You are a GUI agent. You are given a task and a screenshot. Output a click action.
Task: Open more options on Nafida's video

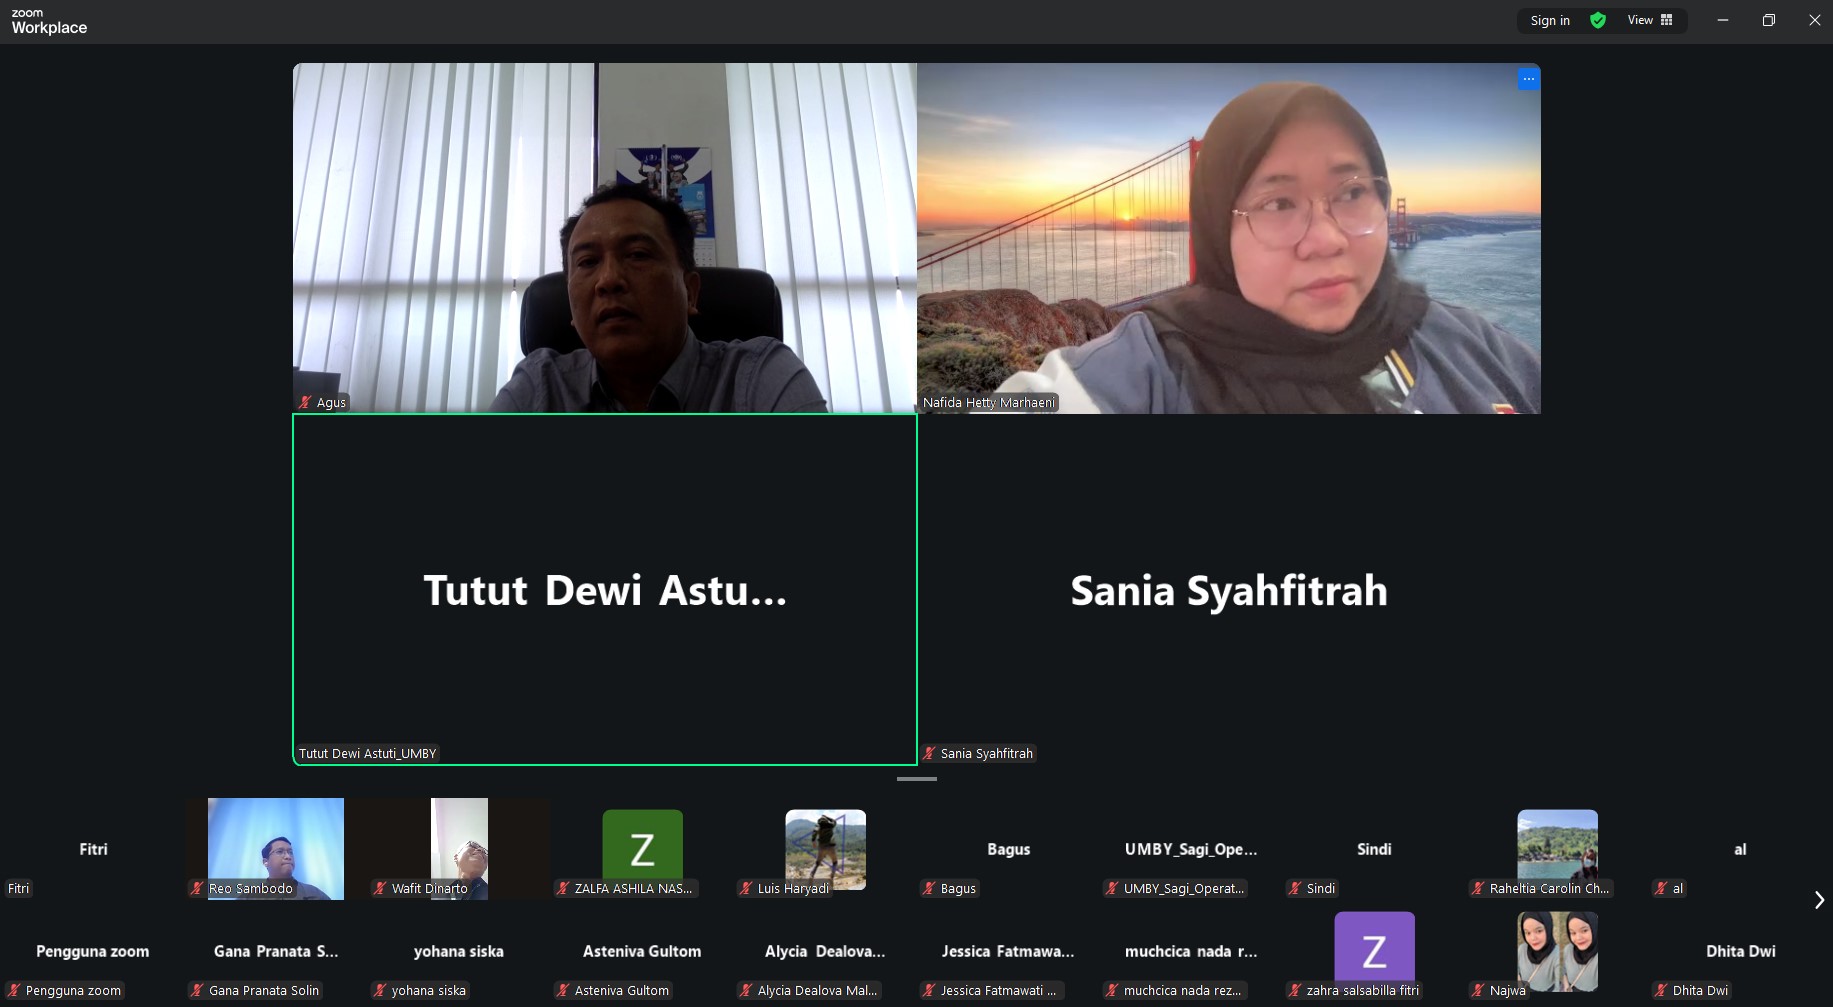(x=1528, y=79)
